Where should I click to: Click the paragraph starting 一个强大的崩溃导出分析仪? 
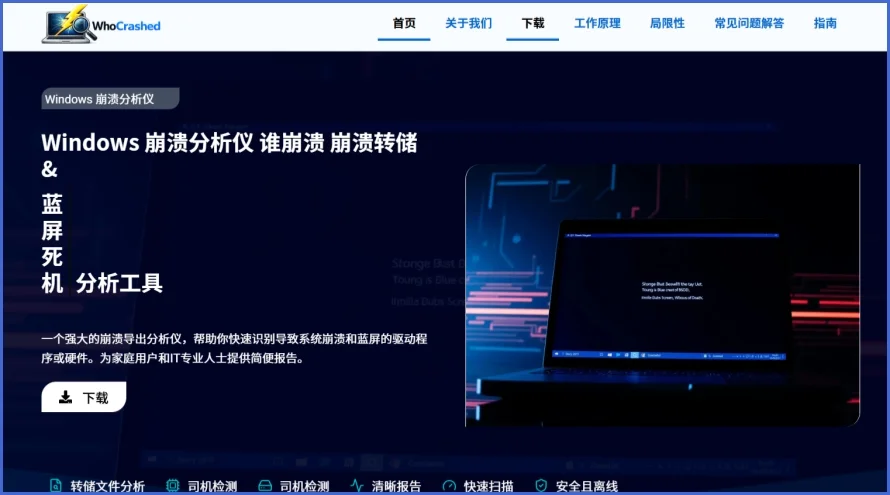pos(234,348)
